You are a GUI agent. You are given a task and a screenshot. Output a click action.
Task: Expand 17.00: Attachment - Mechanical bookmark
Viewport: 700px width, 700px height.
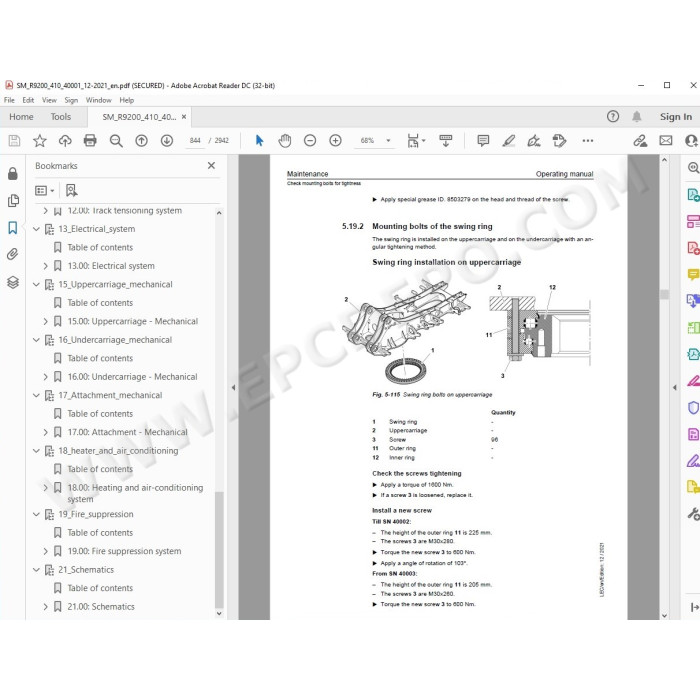46,432
